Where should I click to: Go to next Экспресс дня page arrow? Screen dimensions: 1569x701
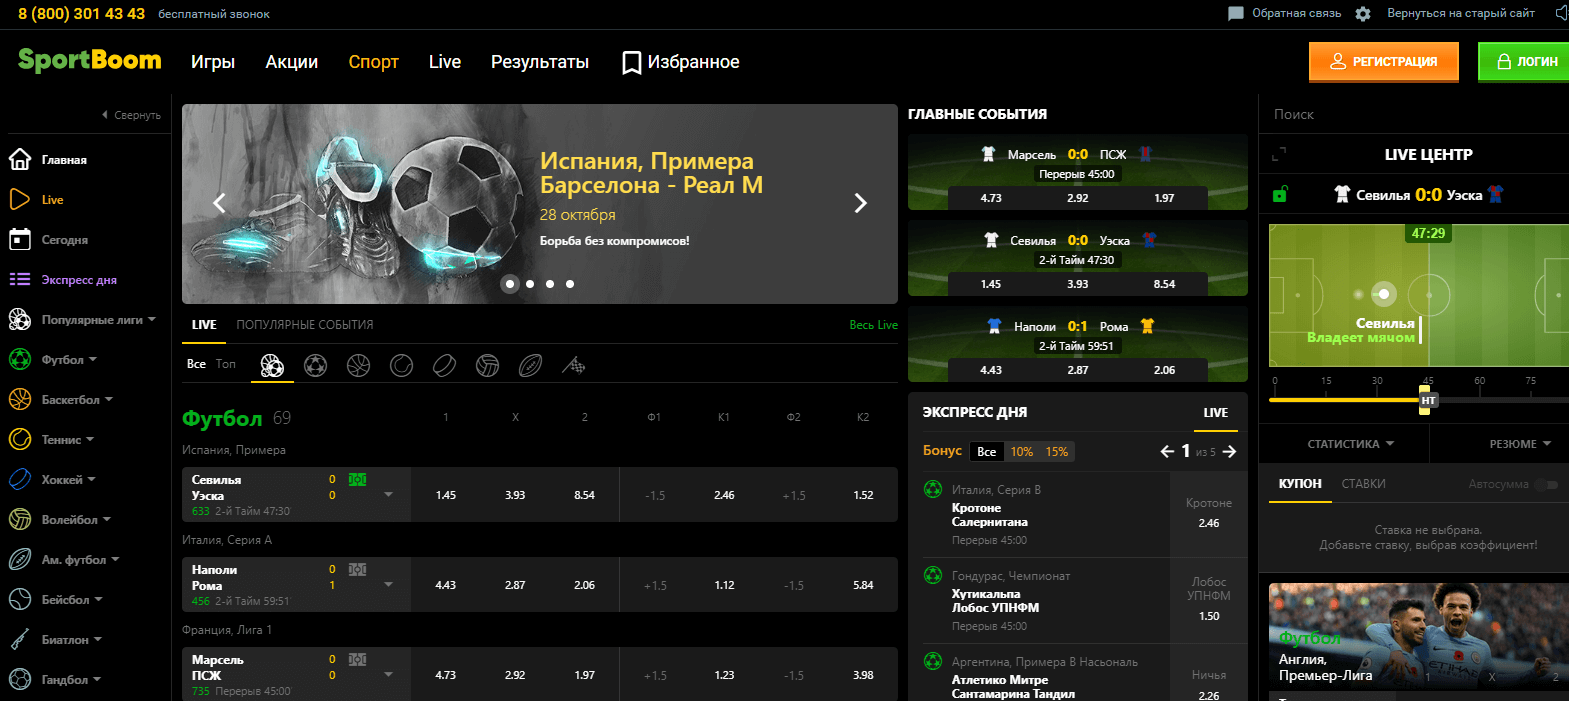1229,452
